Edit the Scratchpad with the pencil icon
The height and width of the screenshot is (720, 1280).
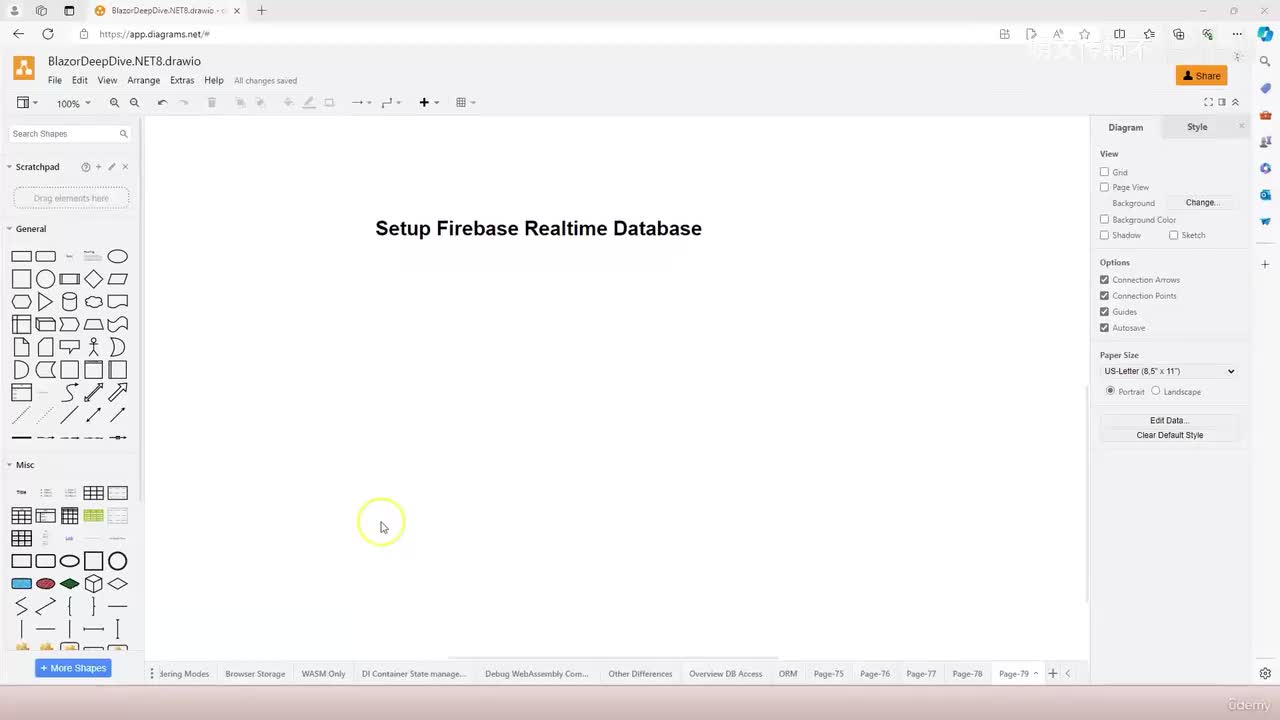[112, 167]
